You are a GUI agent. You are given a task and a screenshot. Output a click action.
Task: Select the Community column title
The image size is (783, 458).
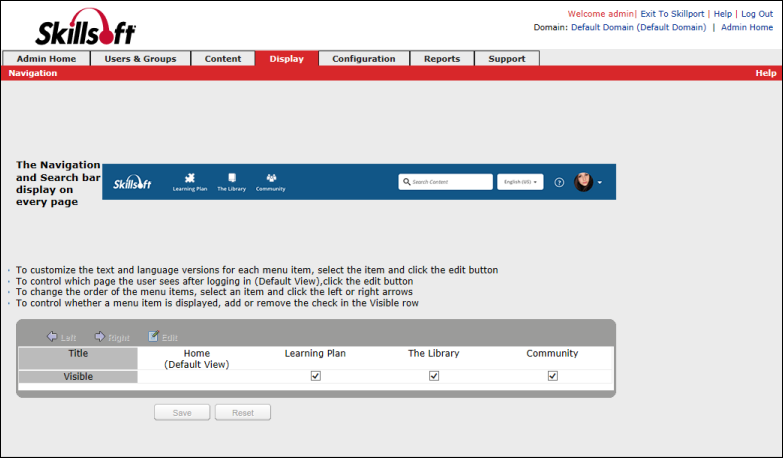coord(552,353)
